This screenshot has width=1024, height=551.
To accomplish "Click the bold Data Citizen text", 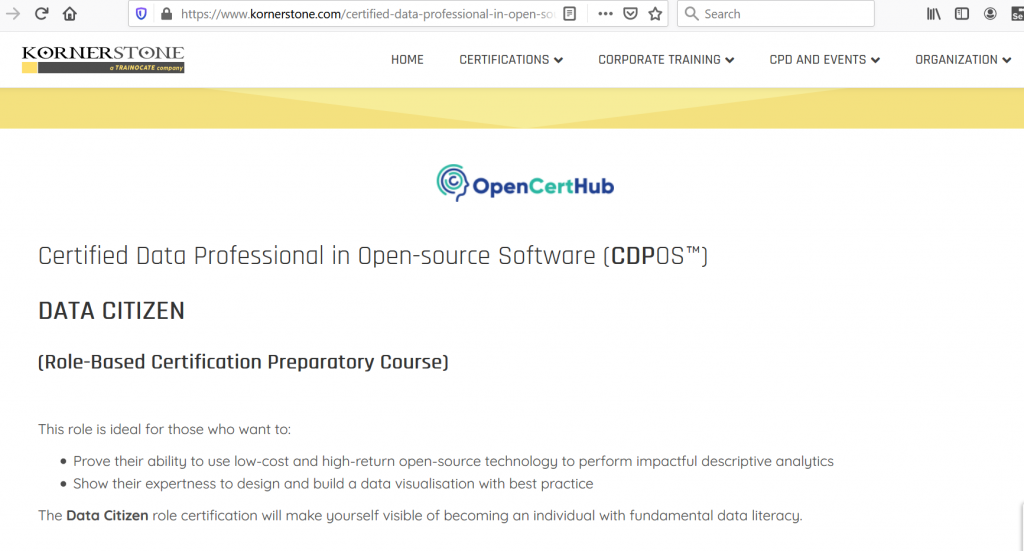I will tap(107, 515).
